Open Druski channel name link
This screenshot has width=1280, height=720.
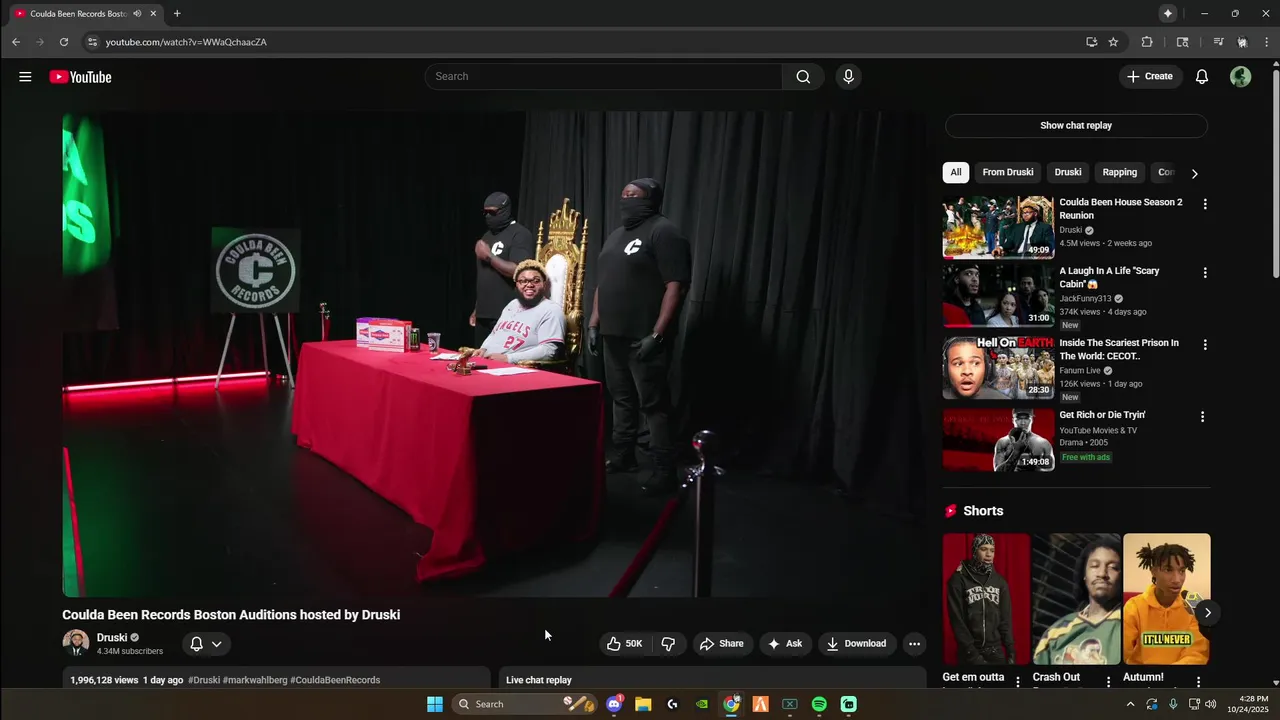click(x=112, y=637)
